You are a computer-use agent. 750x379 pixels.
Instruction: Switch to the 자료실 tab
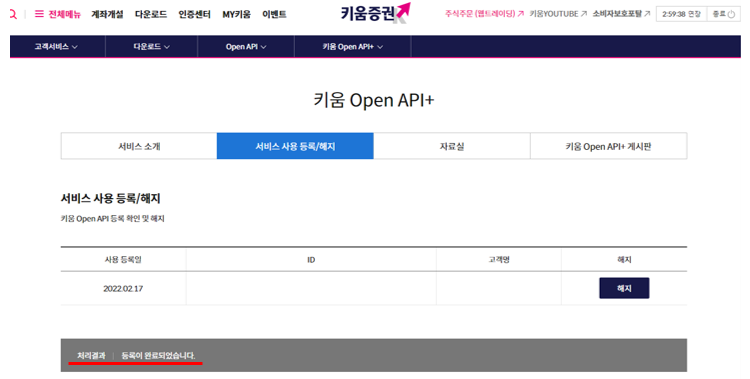coord(452,146)
